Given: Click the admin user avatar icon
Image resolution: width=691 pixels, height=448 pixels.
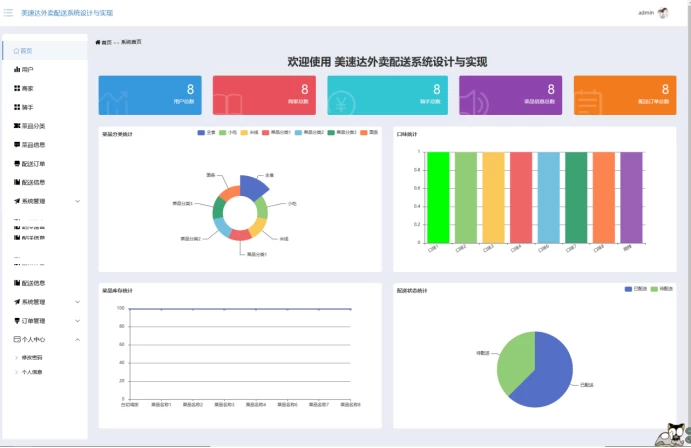Looking at the screenshot, I should [x=662, y=13].
